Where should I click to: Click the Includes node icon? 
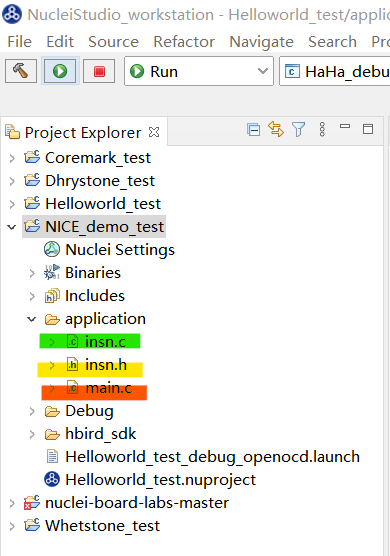[x=52, y=296]
